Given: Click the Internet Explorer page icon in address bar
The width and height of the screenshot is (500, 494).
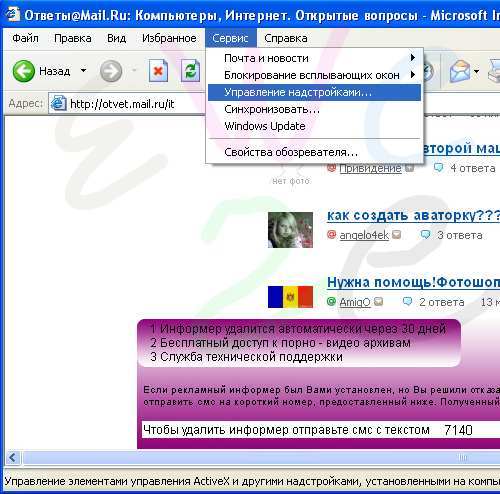Looking at the screenshot, I should (59, 103).
